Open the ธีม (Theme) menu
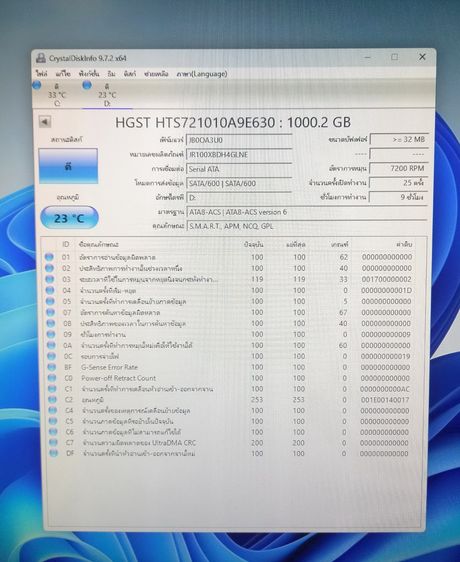Viewport: 460px width, 562px height. tap(111, 74)
